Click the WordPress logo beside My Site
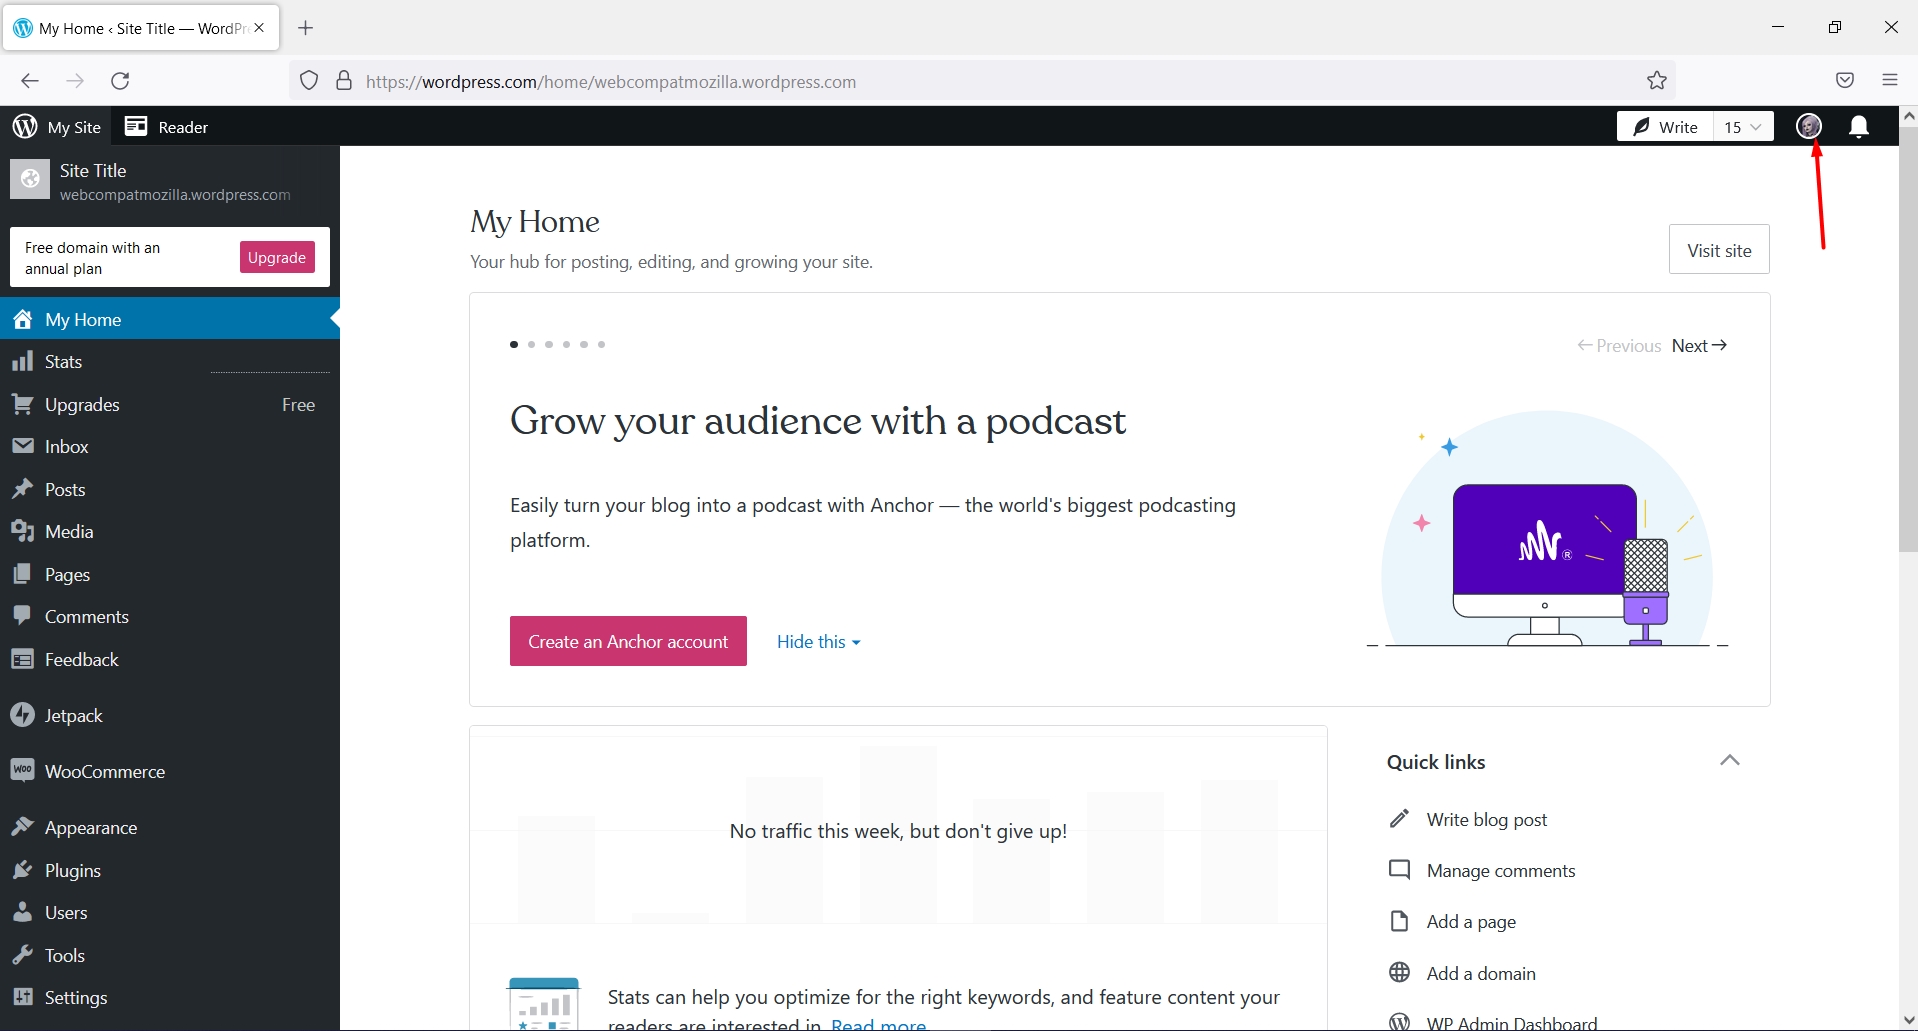This screenshot has width=1918, height=1031. 25,126
